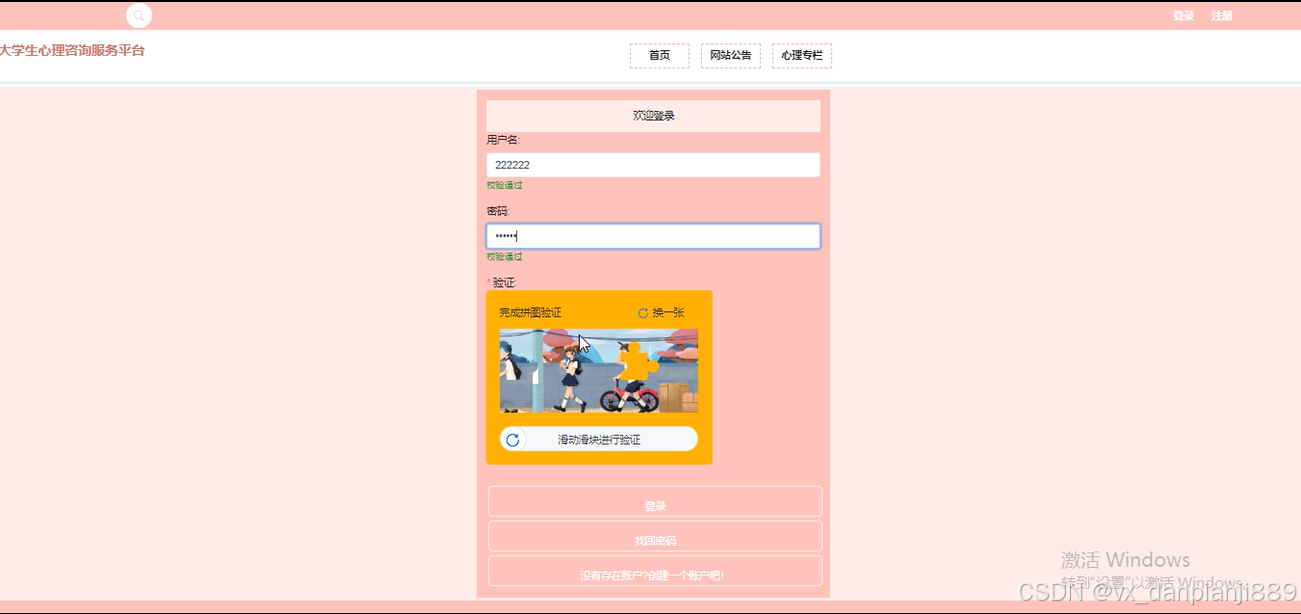Click 校验通过 text under the password field
This screenshot has height=614, width=1301.
[x=505, y=257]
